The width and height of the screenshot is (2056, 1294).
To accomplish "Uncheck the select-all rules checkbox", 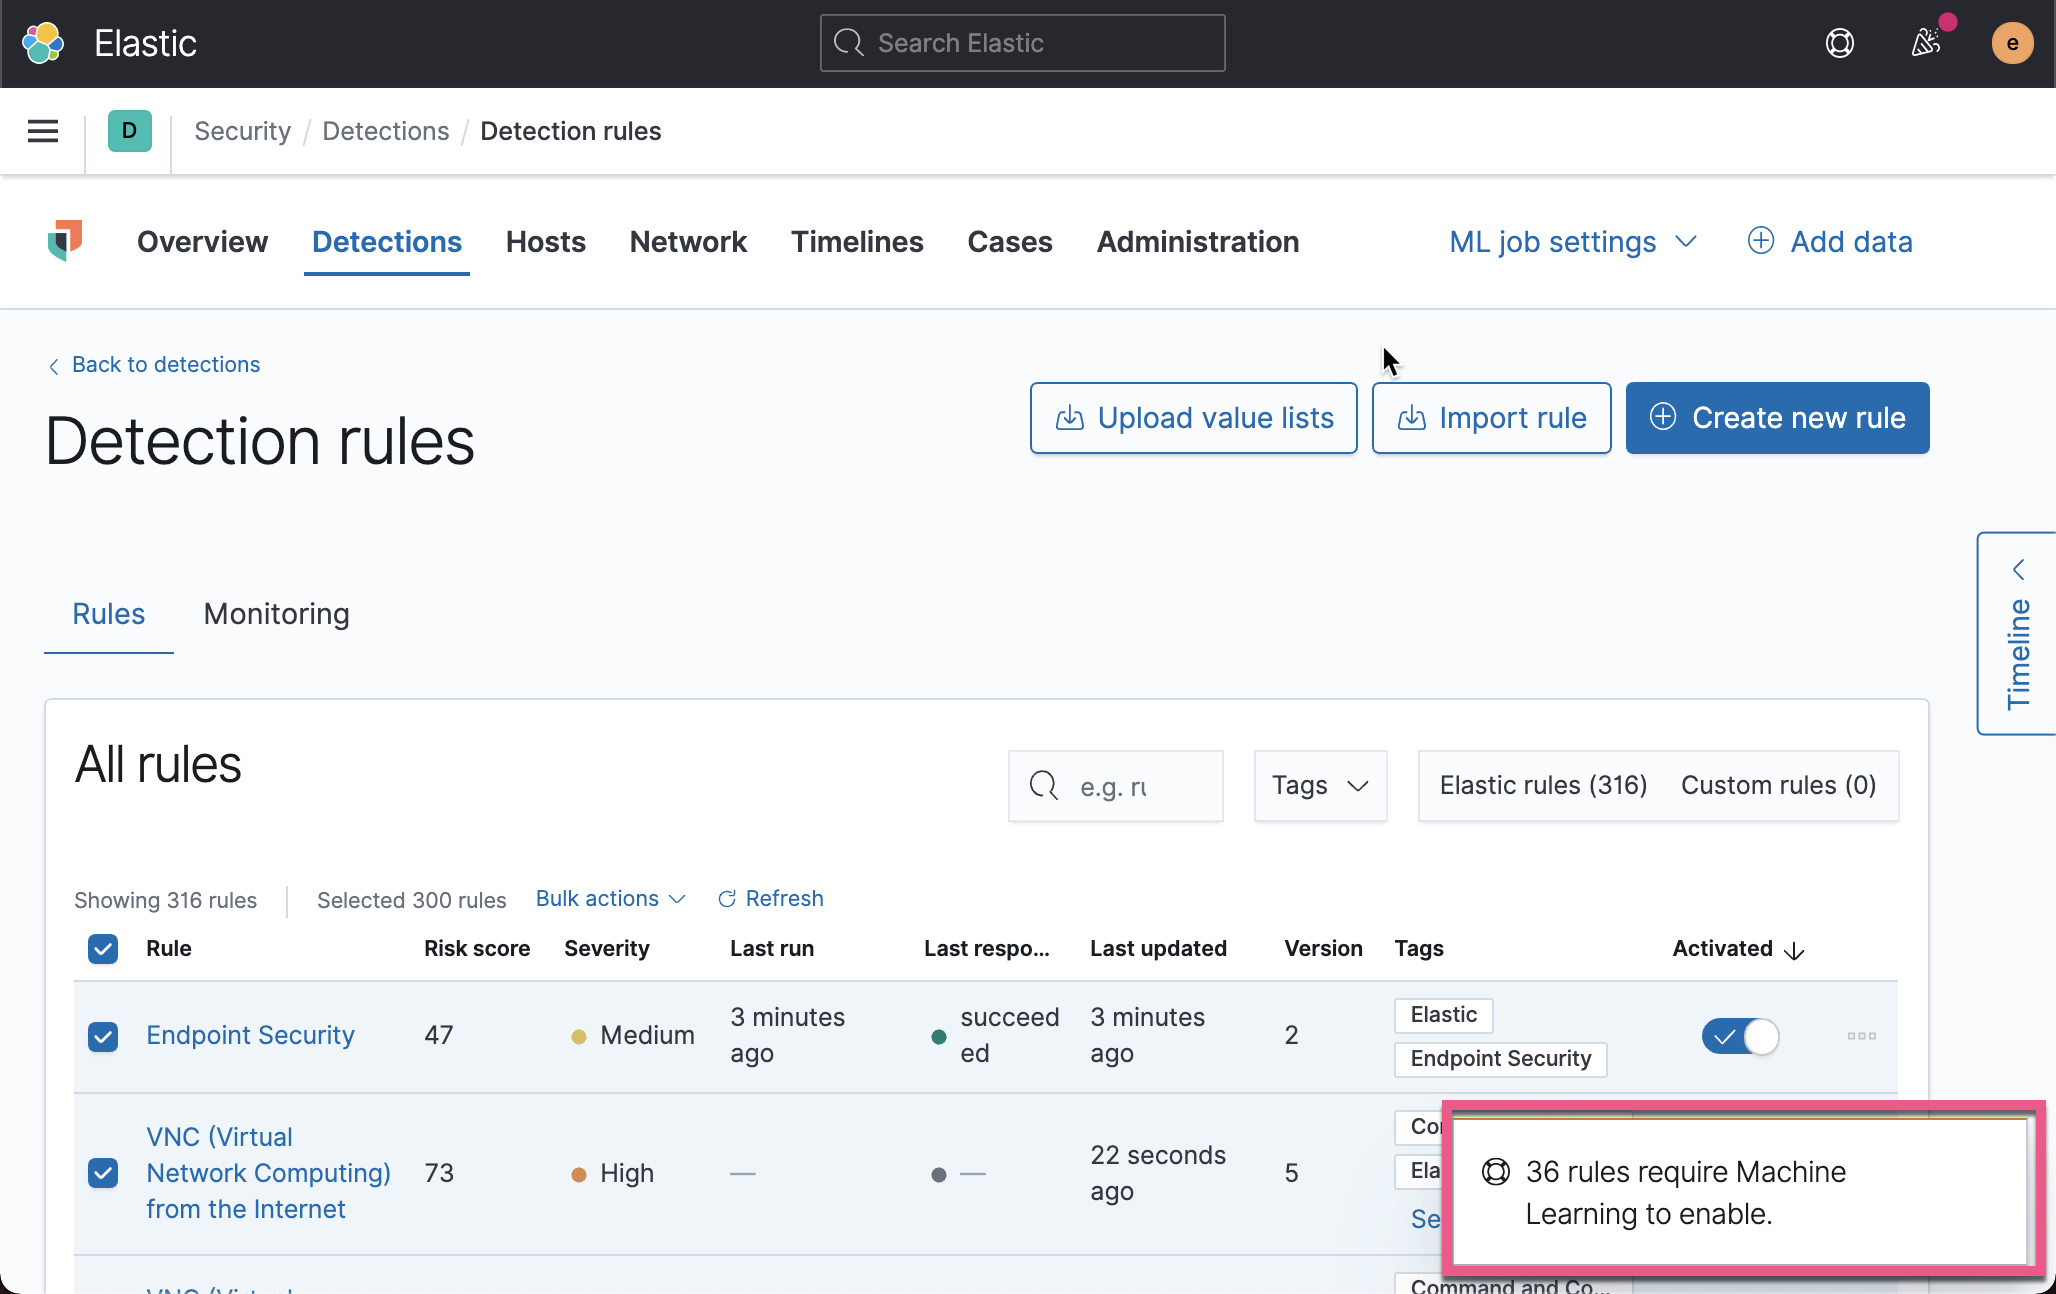I will pos(102,948).
